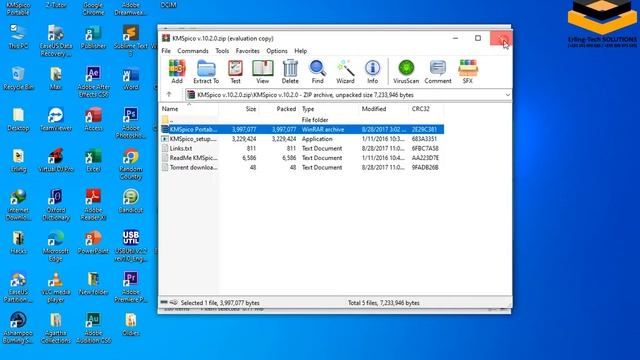This screenshot has height=360, width=640.
Task: Select the Links.txt file row
Action: [302, 148]
